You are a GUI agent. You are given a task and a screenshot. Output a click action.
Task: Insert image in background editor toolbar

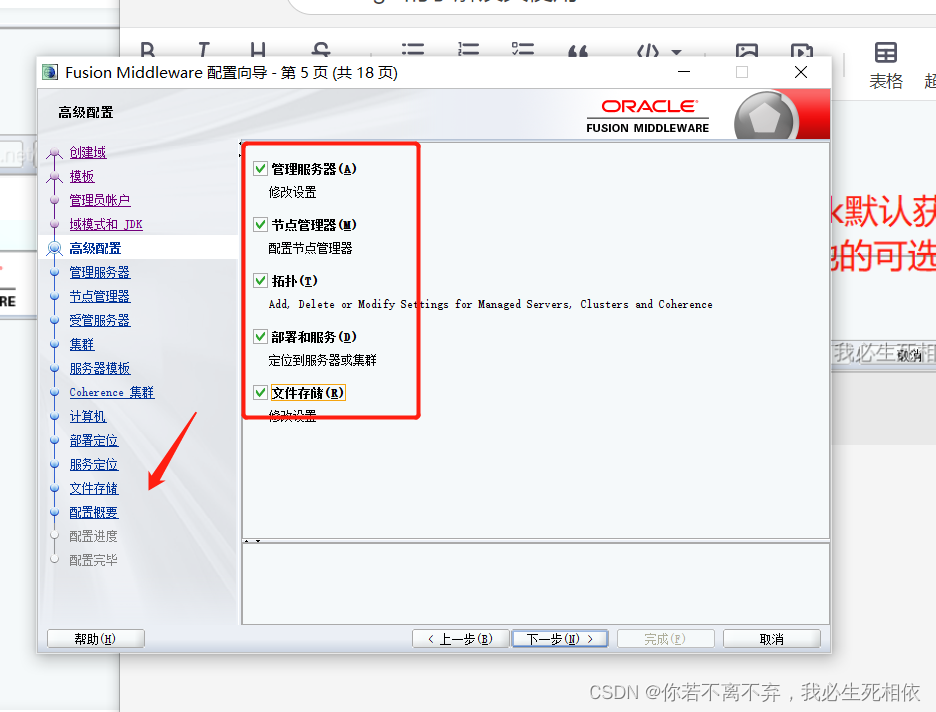pyautogui.click(x=746, y=50)
